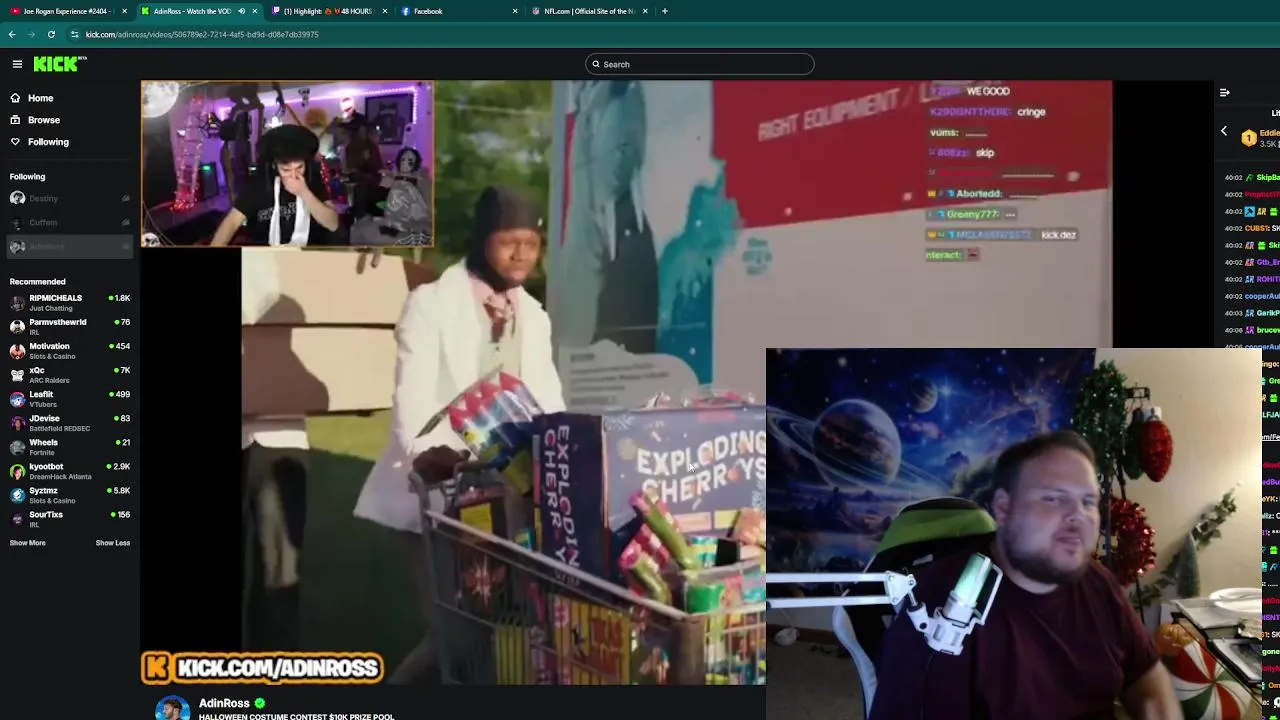Open the hamburger menu beside the Kick logo
This screenshot has width=1280, height=720.
17,64
